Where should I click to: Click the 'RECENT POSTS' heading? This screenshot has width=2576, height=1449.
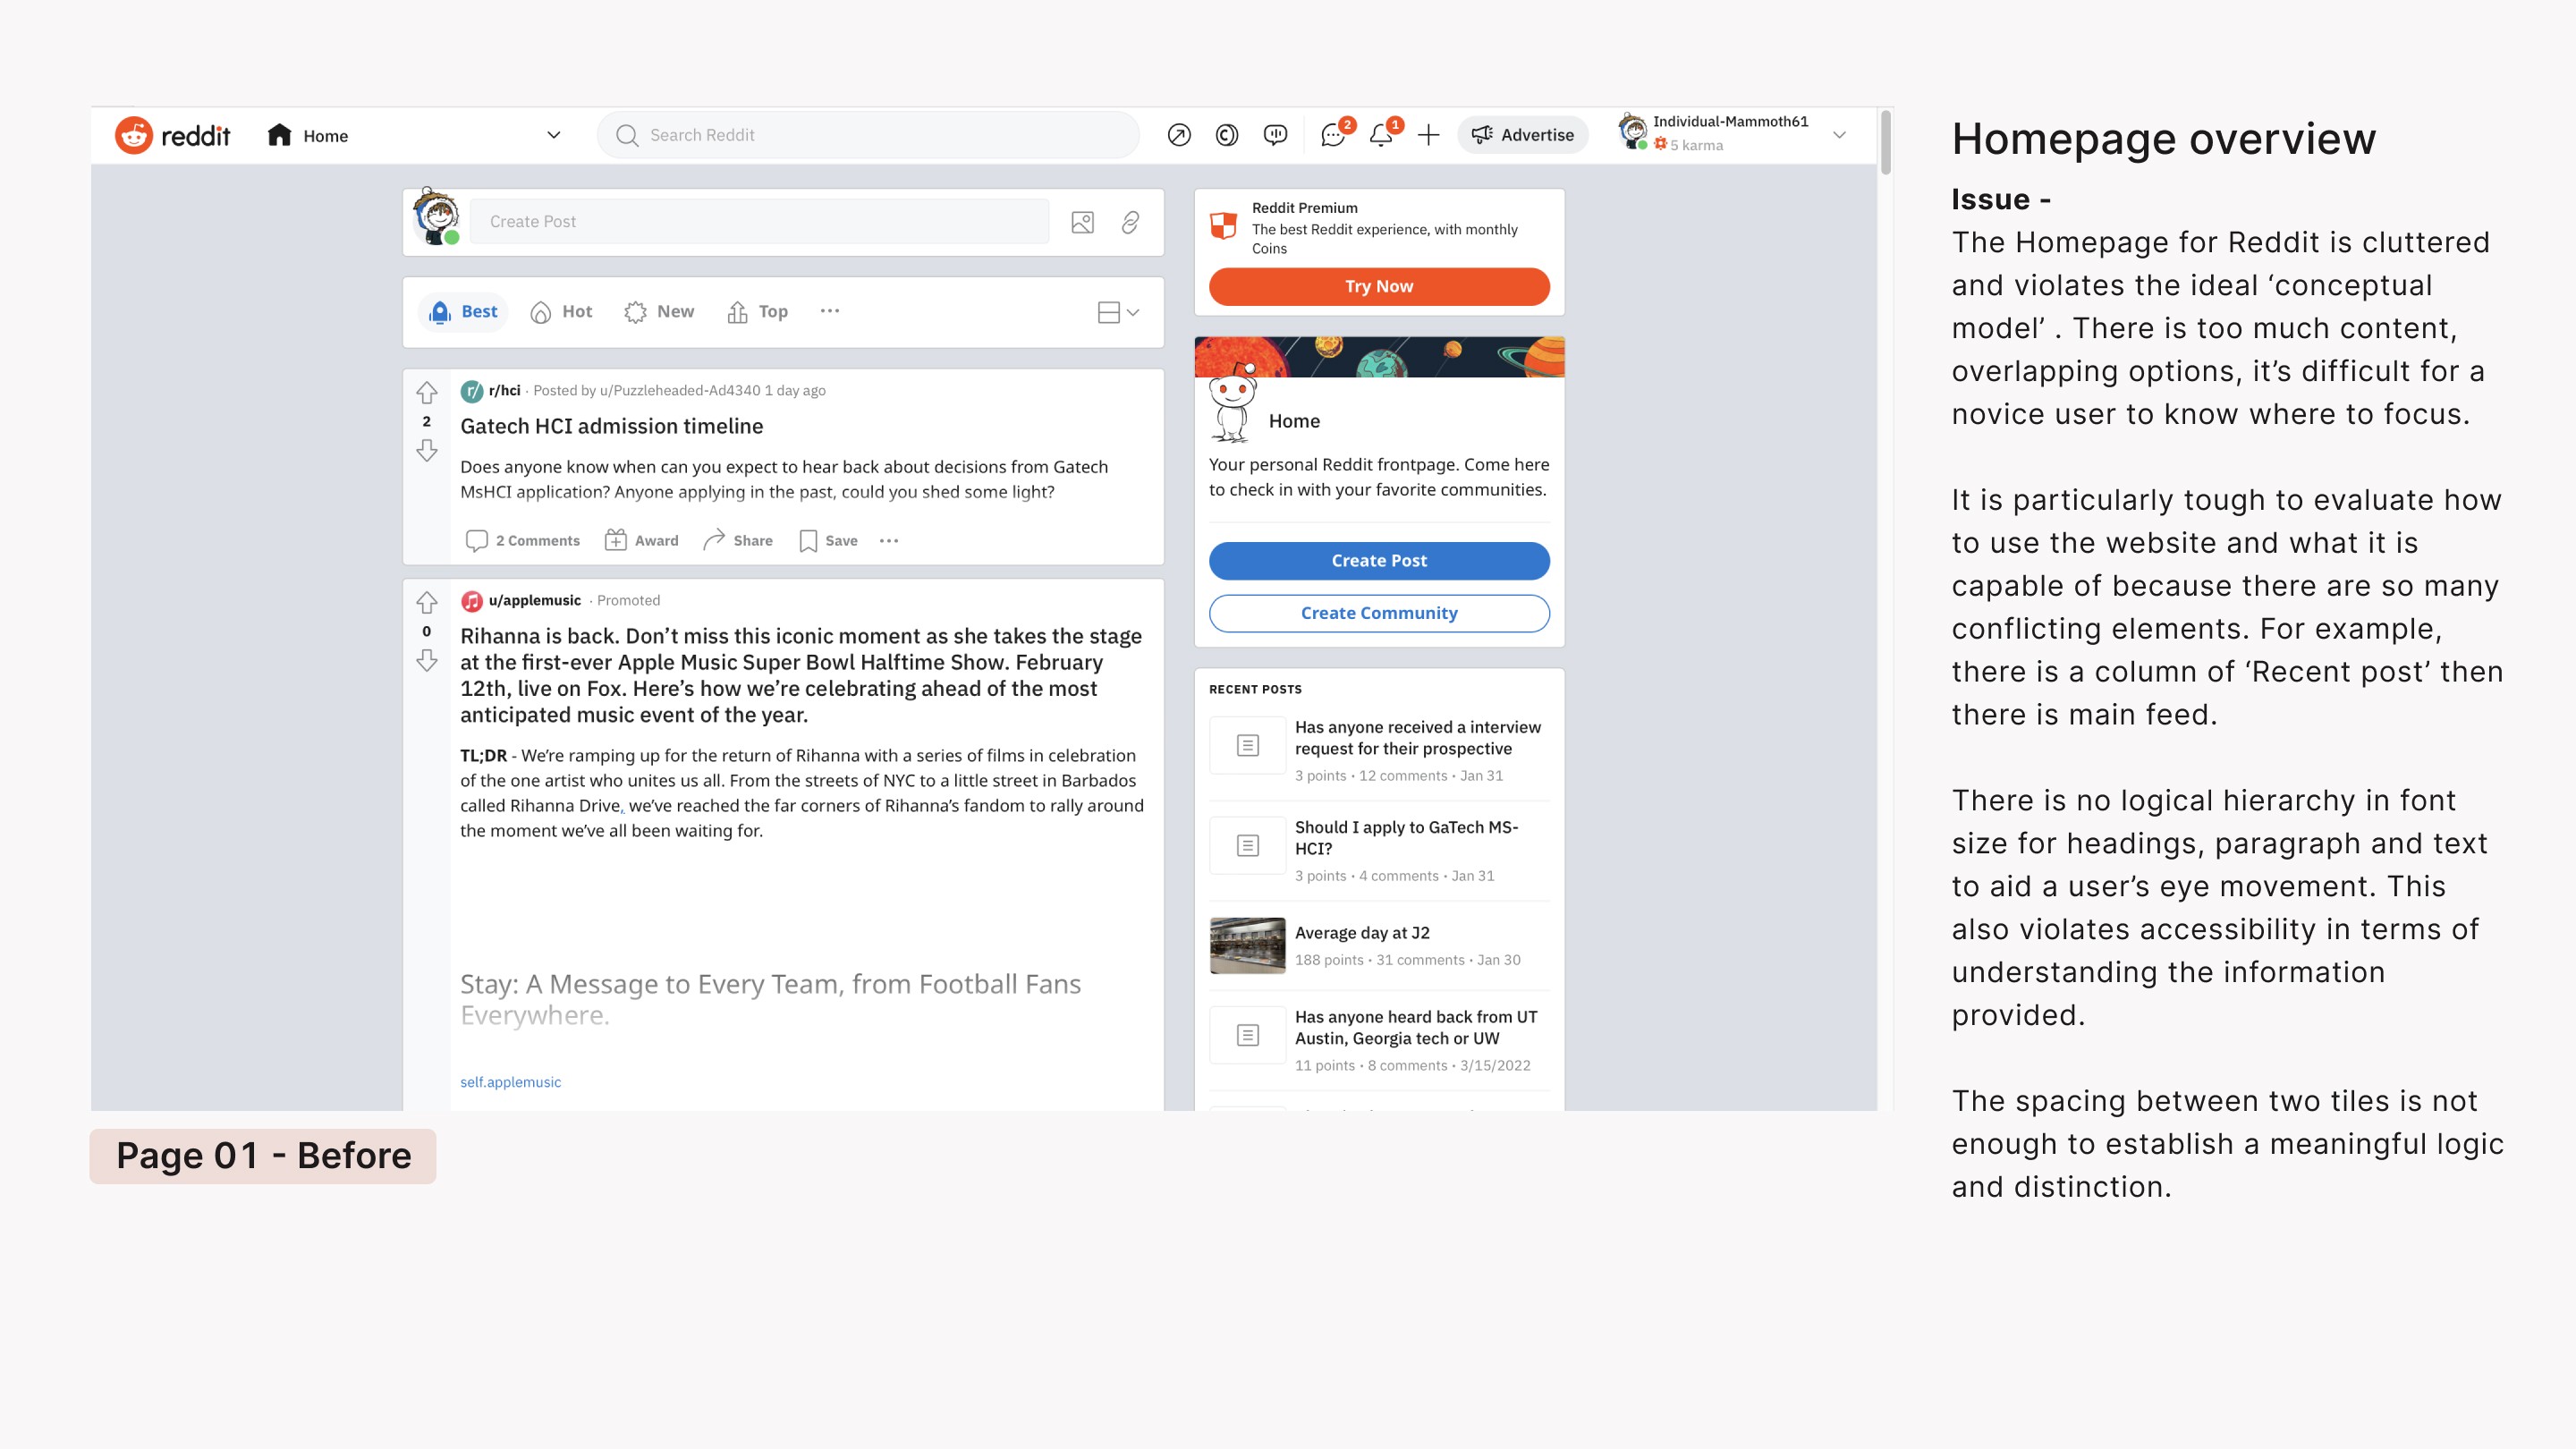click(1255, 689)
